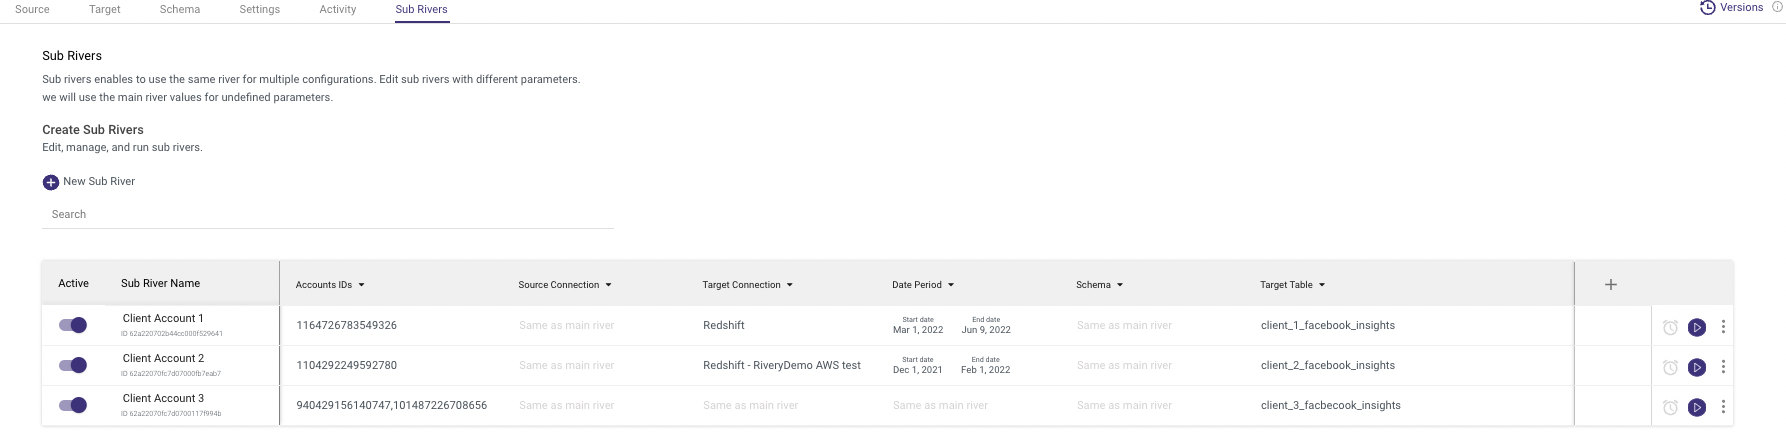This screenshot has width=1786, height=440.
Task: Switch to the Schema tab
Action: click(x=180, y=9)
